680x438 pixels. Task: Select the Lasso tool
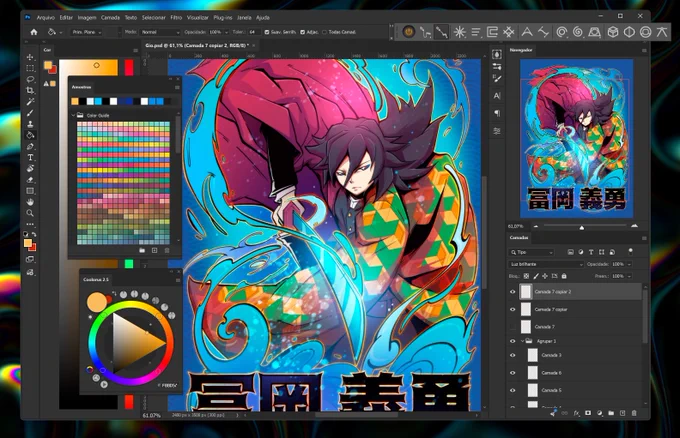click(x=30, y=79)
